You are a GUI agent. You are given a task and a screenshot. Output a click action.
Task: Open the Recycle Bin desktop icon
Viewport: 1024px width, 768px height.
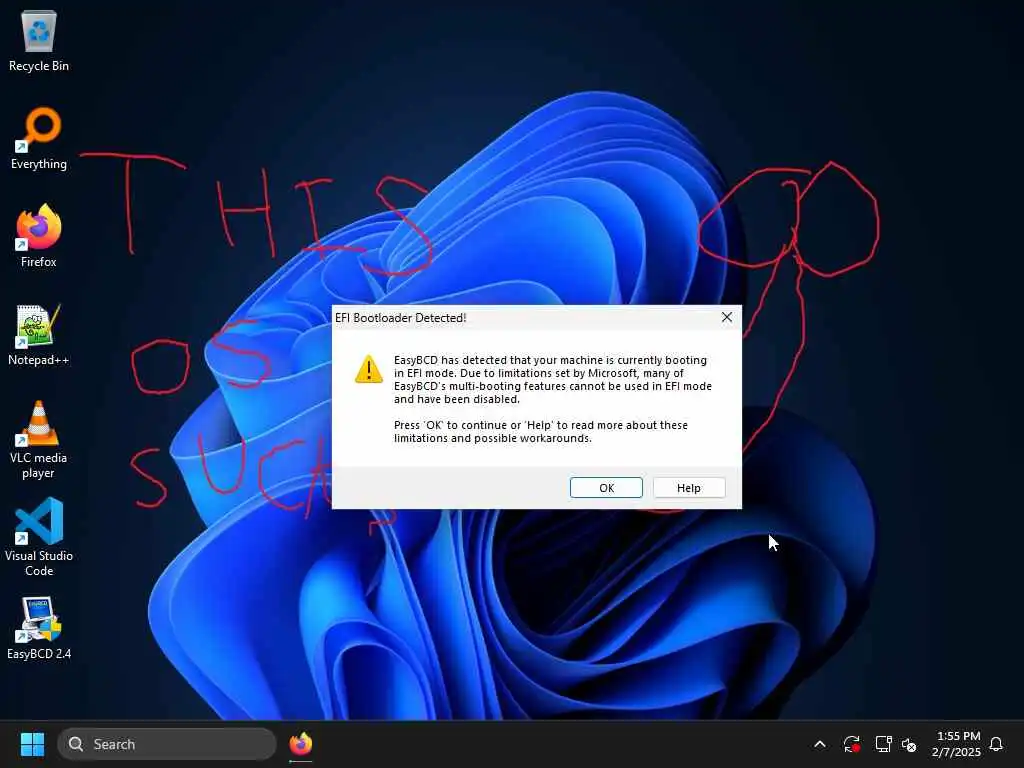39,40
